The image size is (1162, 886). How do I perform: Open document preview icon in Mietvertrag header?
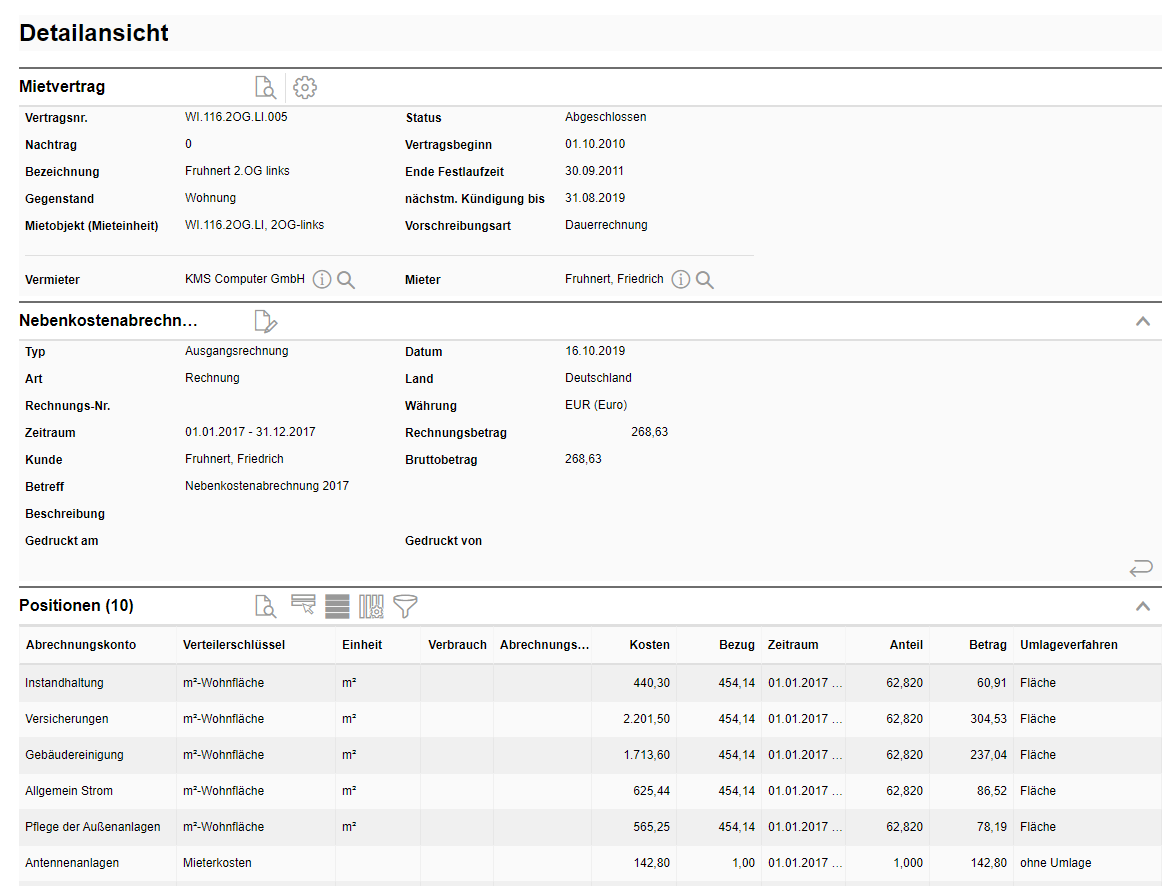tap(265, 87)
